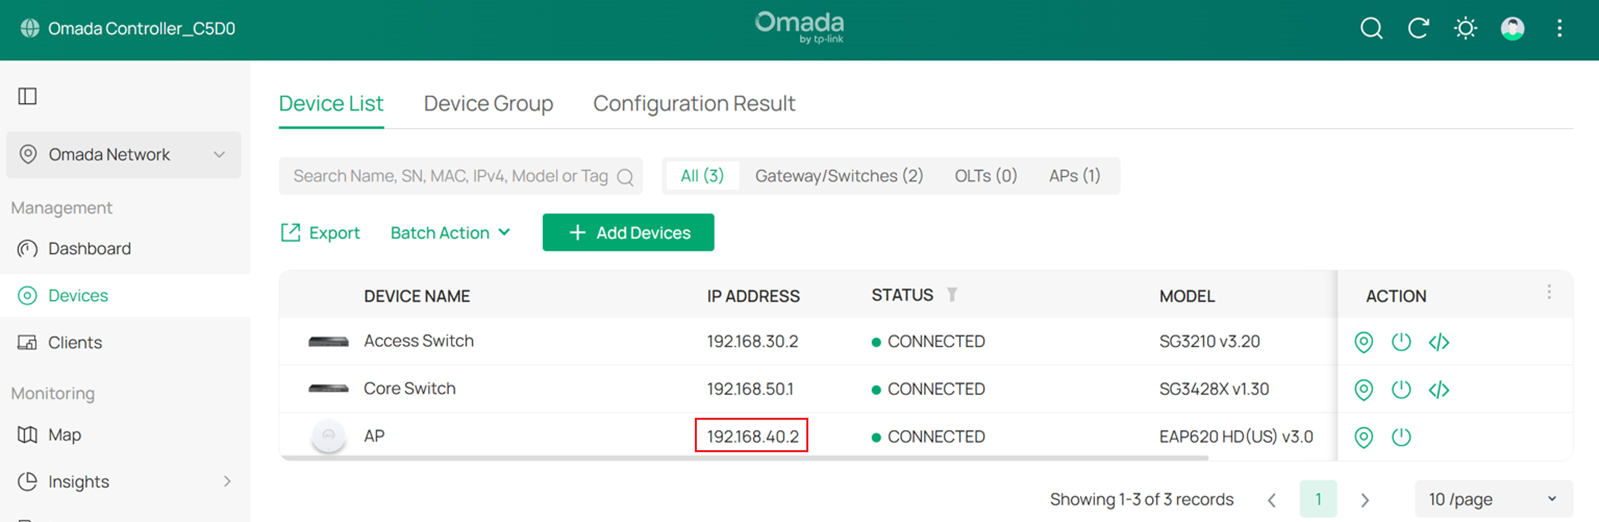The image size is (1599, 522).
Task: Click model EAP620 HD(US) v3.0
Action: (x=1236, y=437)
